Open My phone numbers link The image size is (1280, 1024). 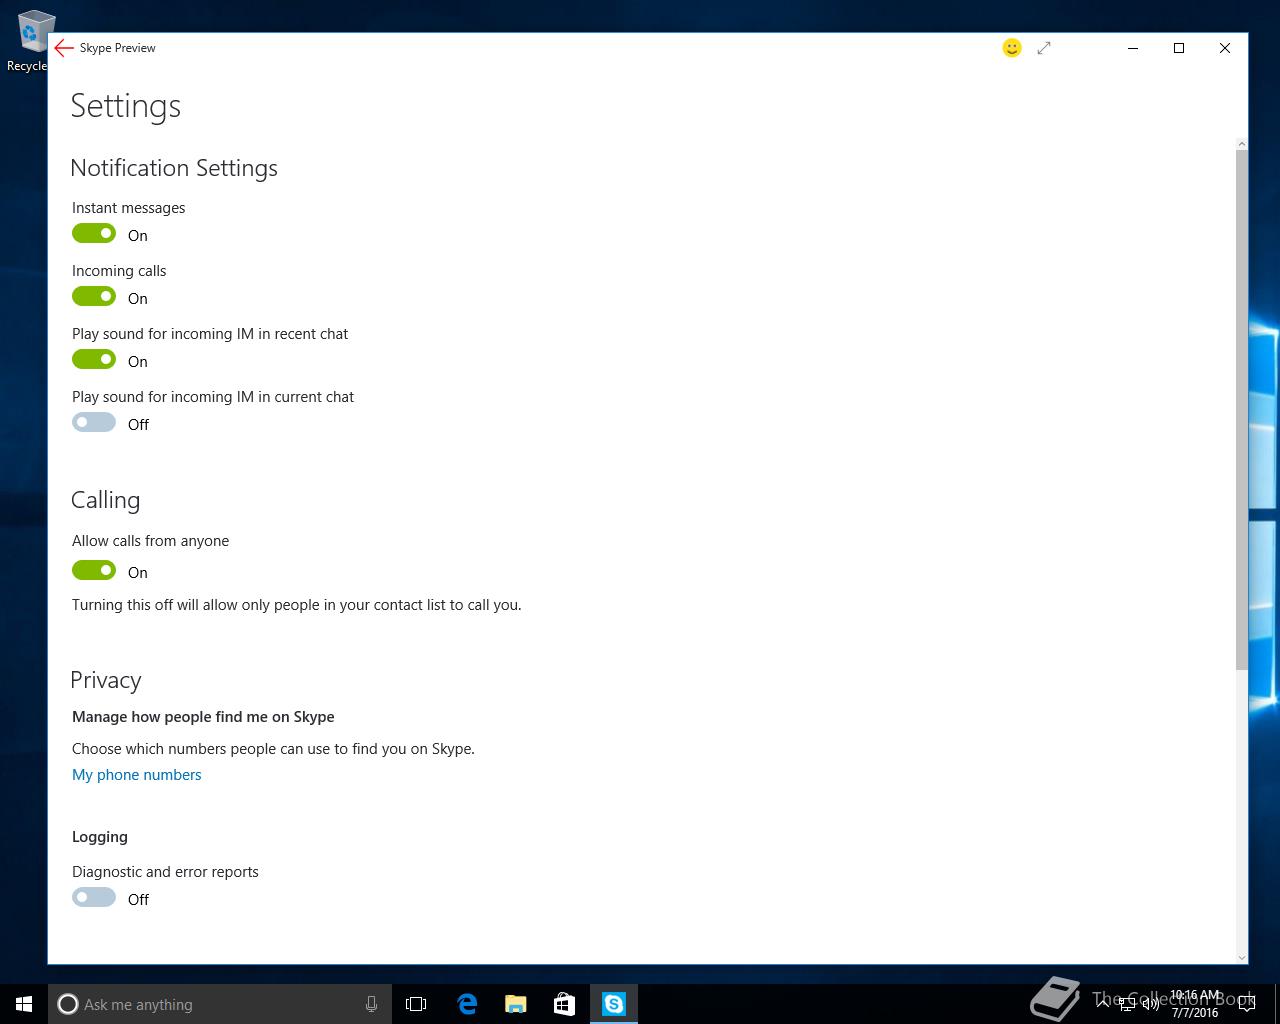point(137,775)
